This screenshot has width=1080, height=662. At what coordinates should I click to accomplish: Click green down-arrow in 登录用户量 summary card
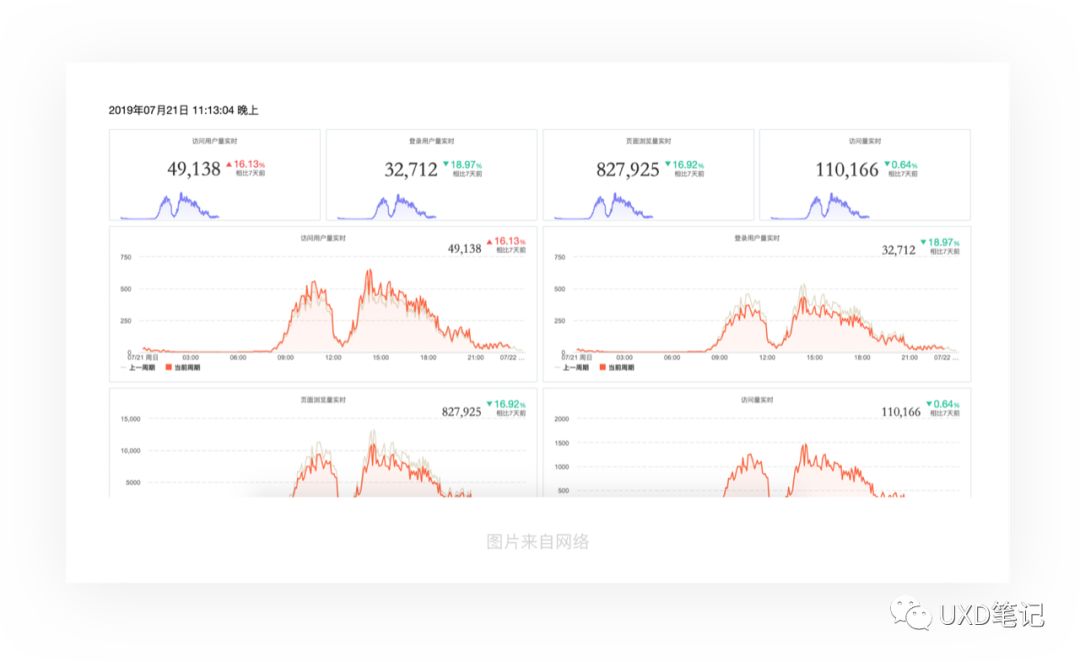[x=445, y=163]
